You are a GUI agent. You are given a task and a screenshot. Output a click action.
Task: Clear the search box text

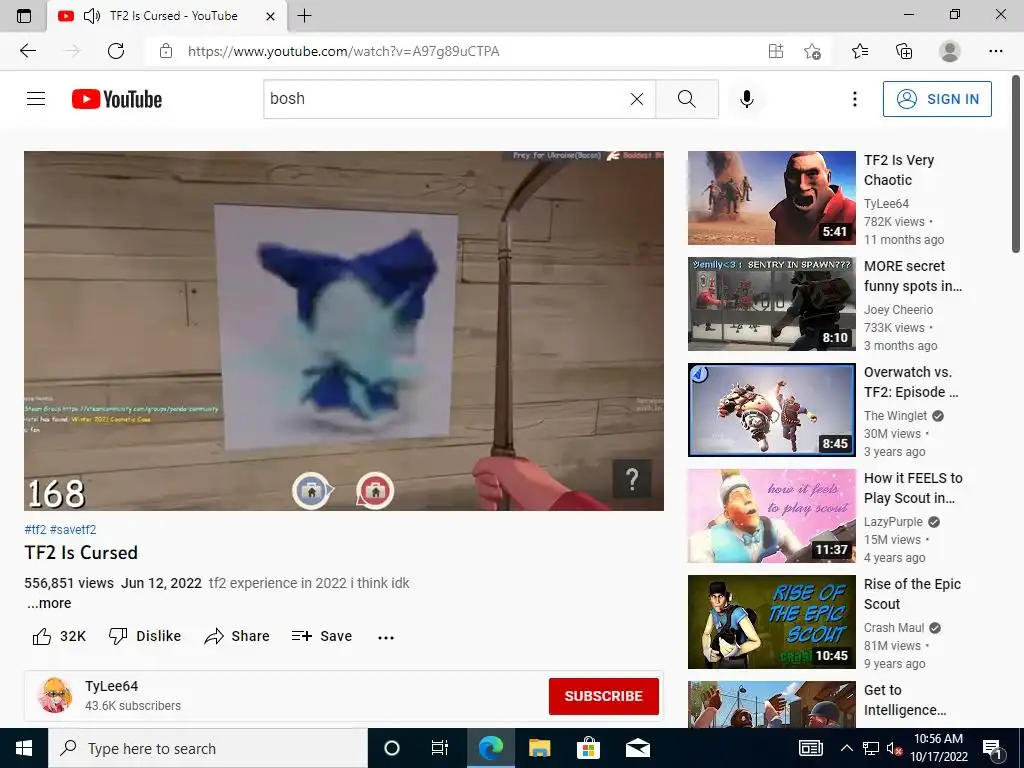click(x=637, y=99)
